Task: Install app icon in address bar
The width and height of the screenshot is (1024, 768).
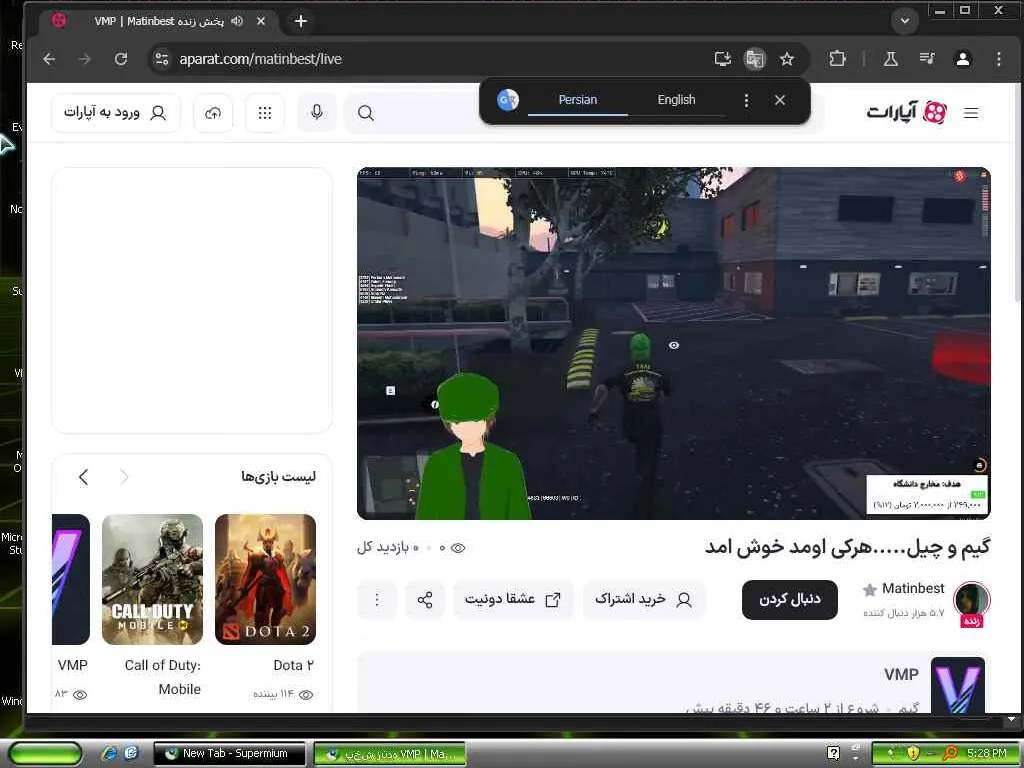Action: click(x=722, y=59)
